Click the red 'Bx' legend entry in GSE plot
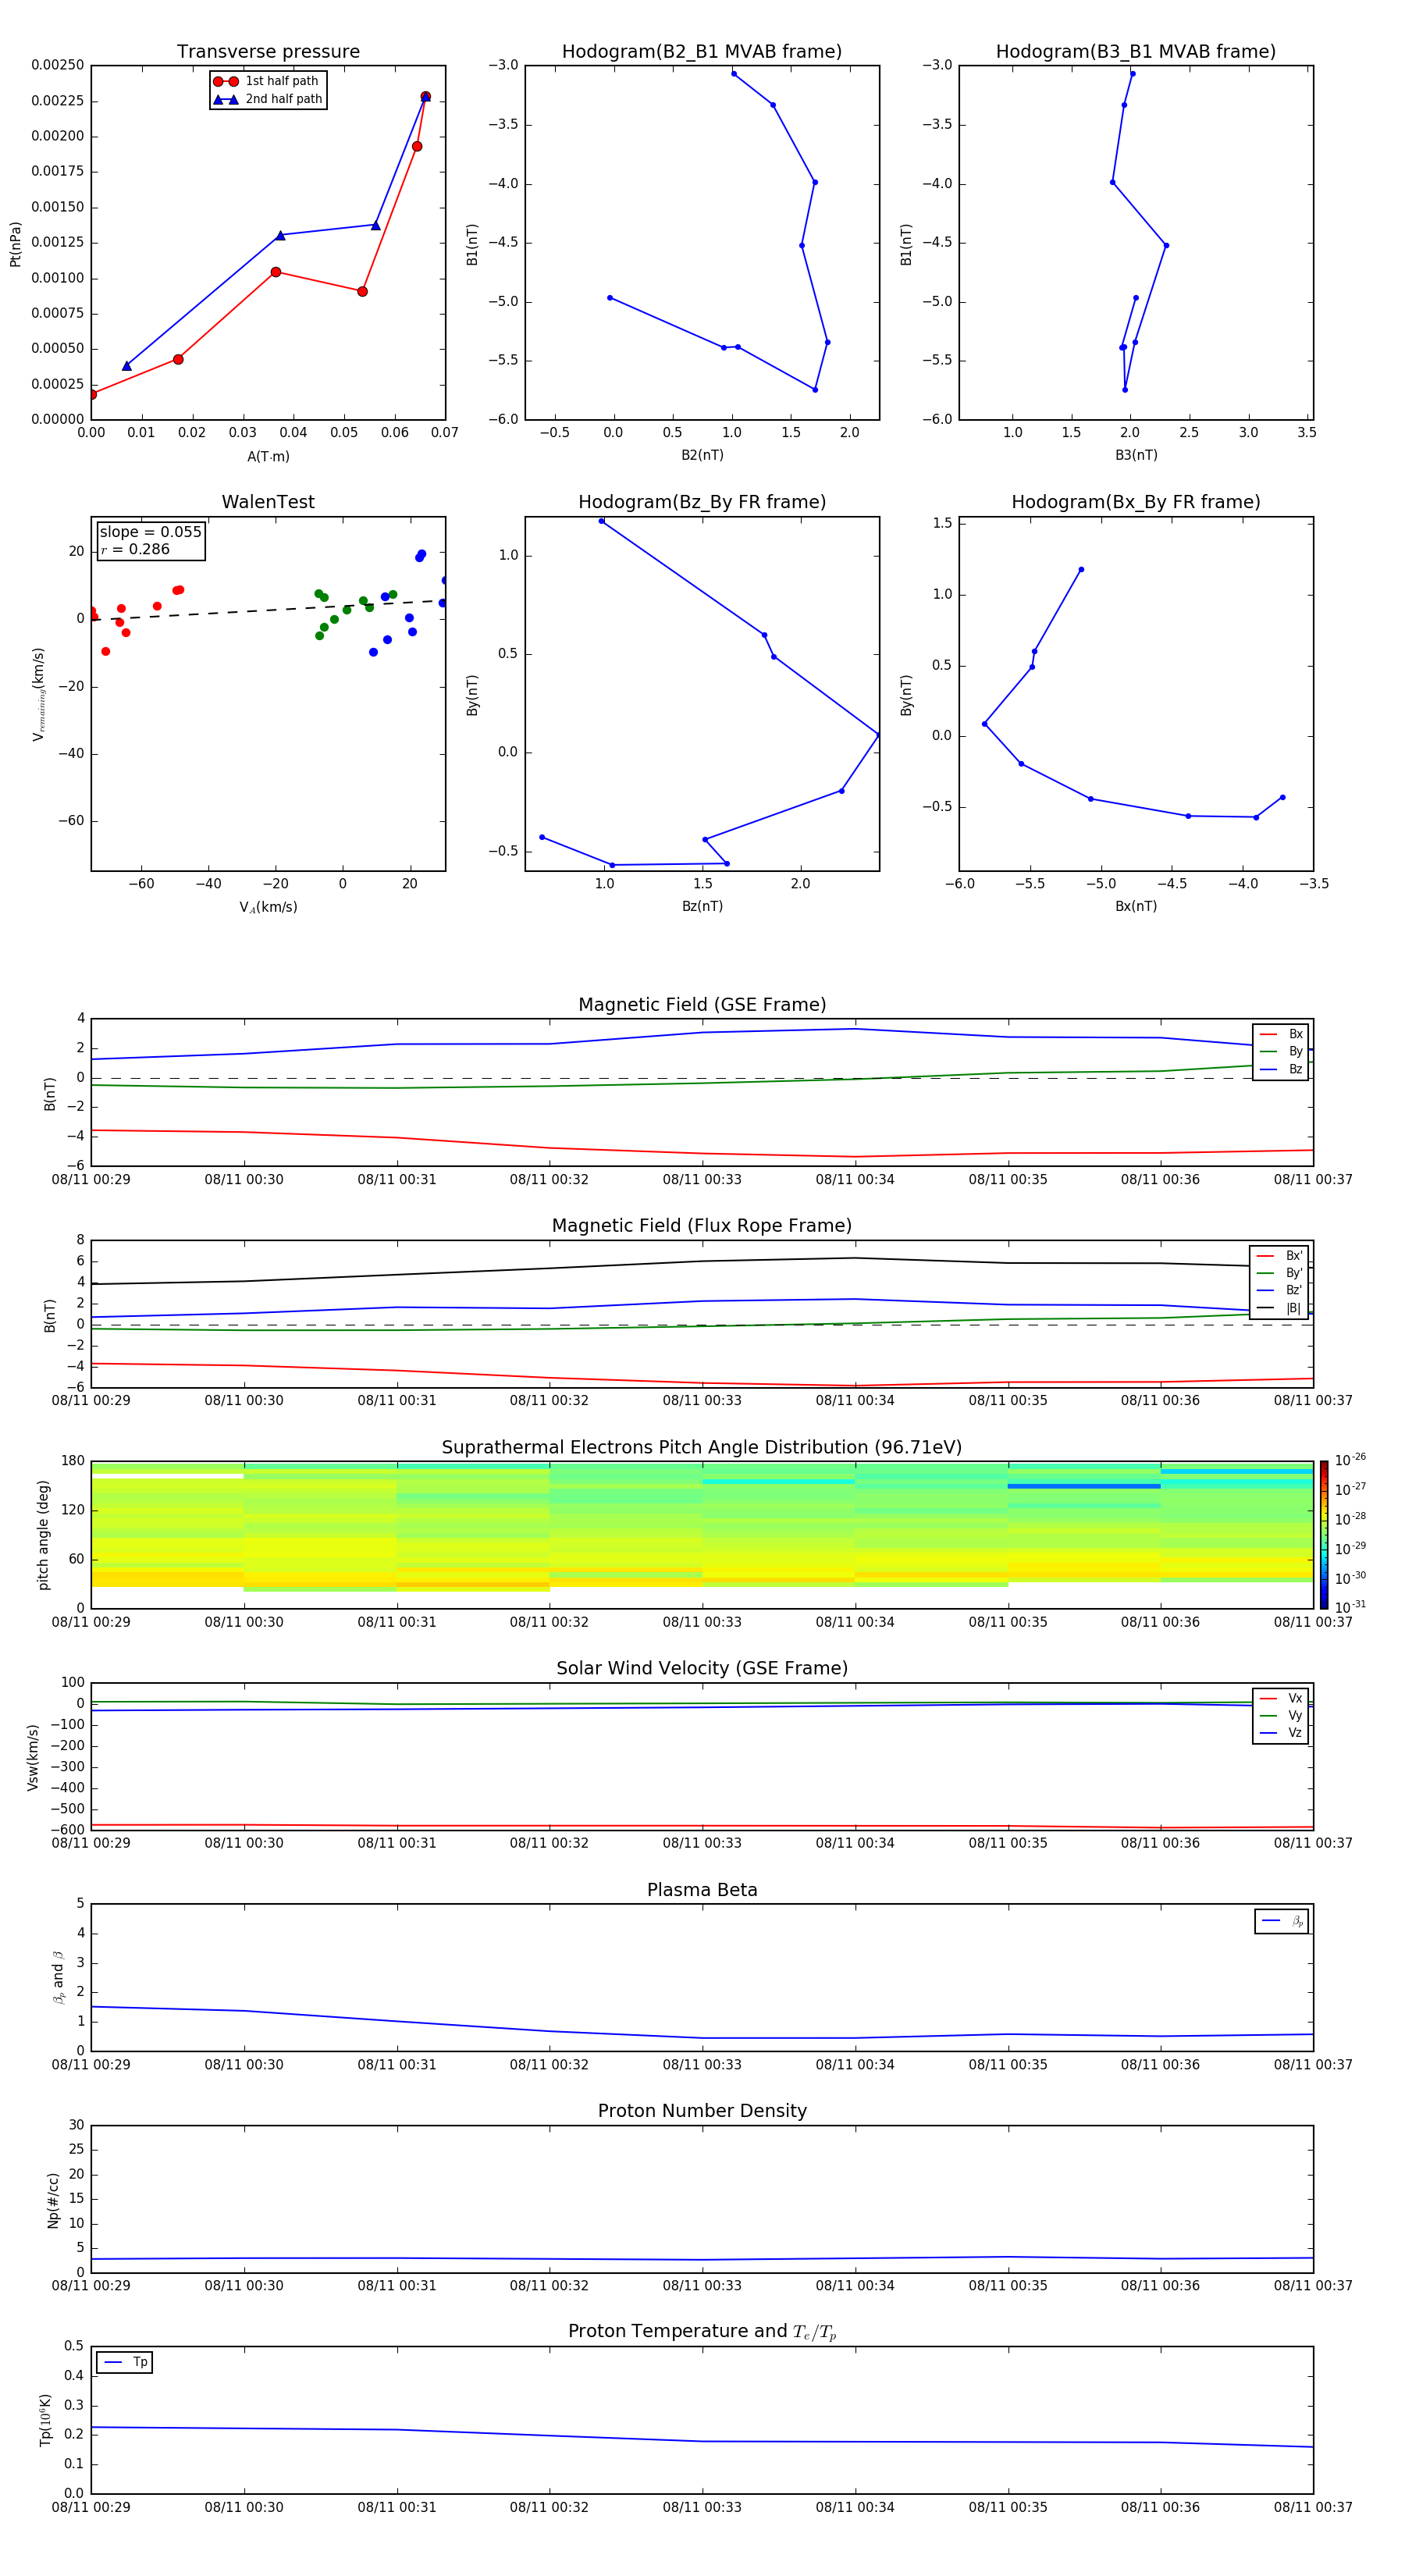Screen dimensions: 1405x2576 (x=1281, y=1034)
